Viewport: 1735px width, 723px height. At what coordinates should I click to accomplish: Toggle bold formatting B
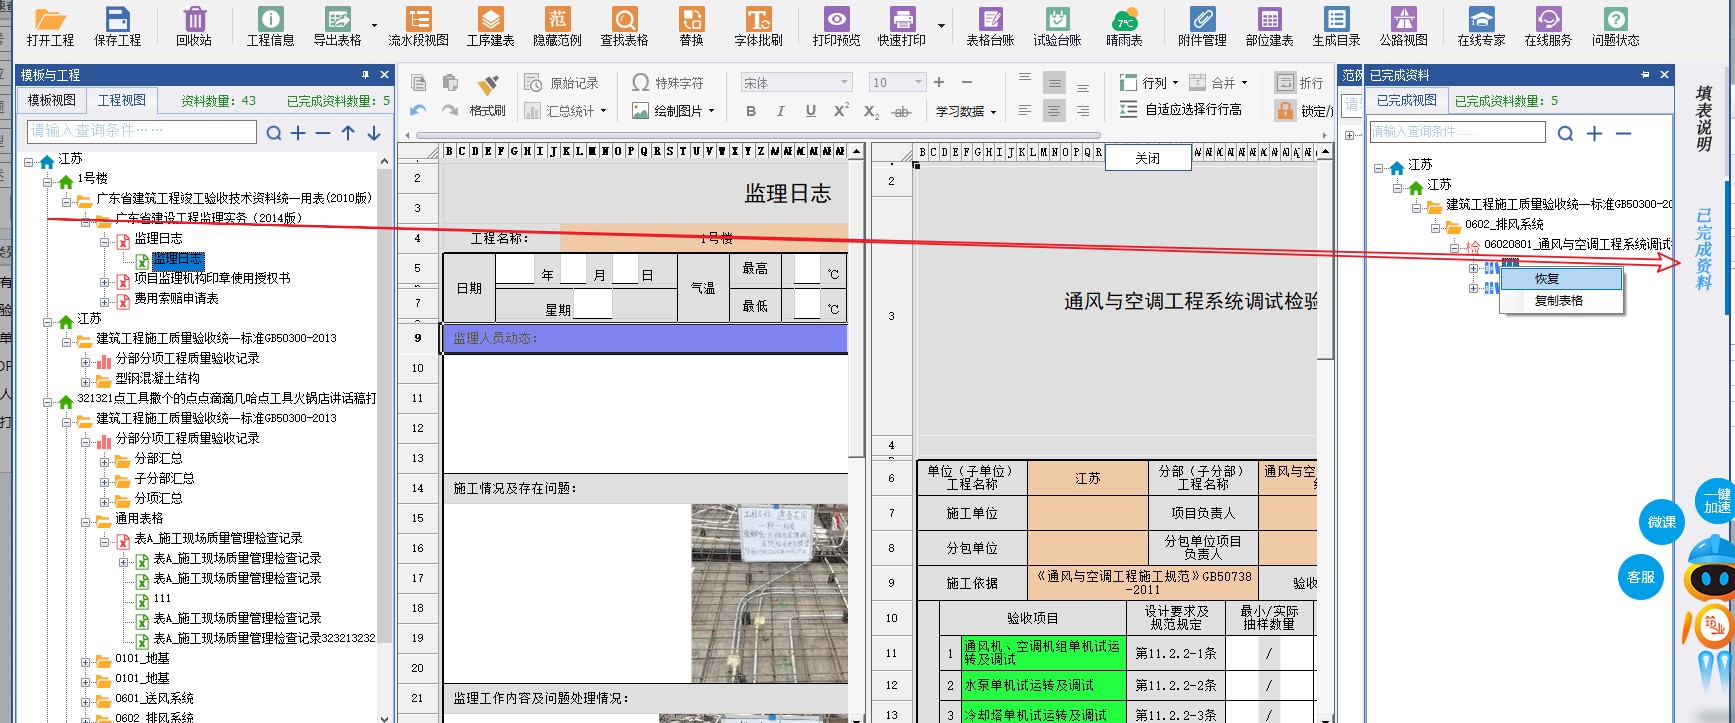(751, 111)
